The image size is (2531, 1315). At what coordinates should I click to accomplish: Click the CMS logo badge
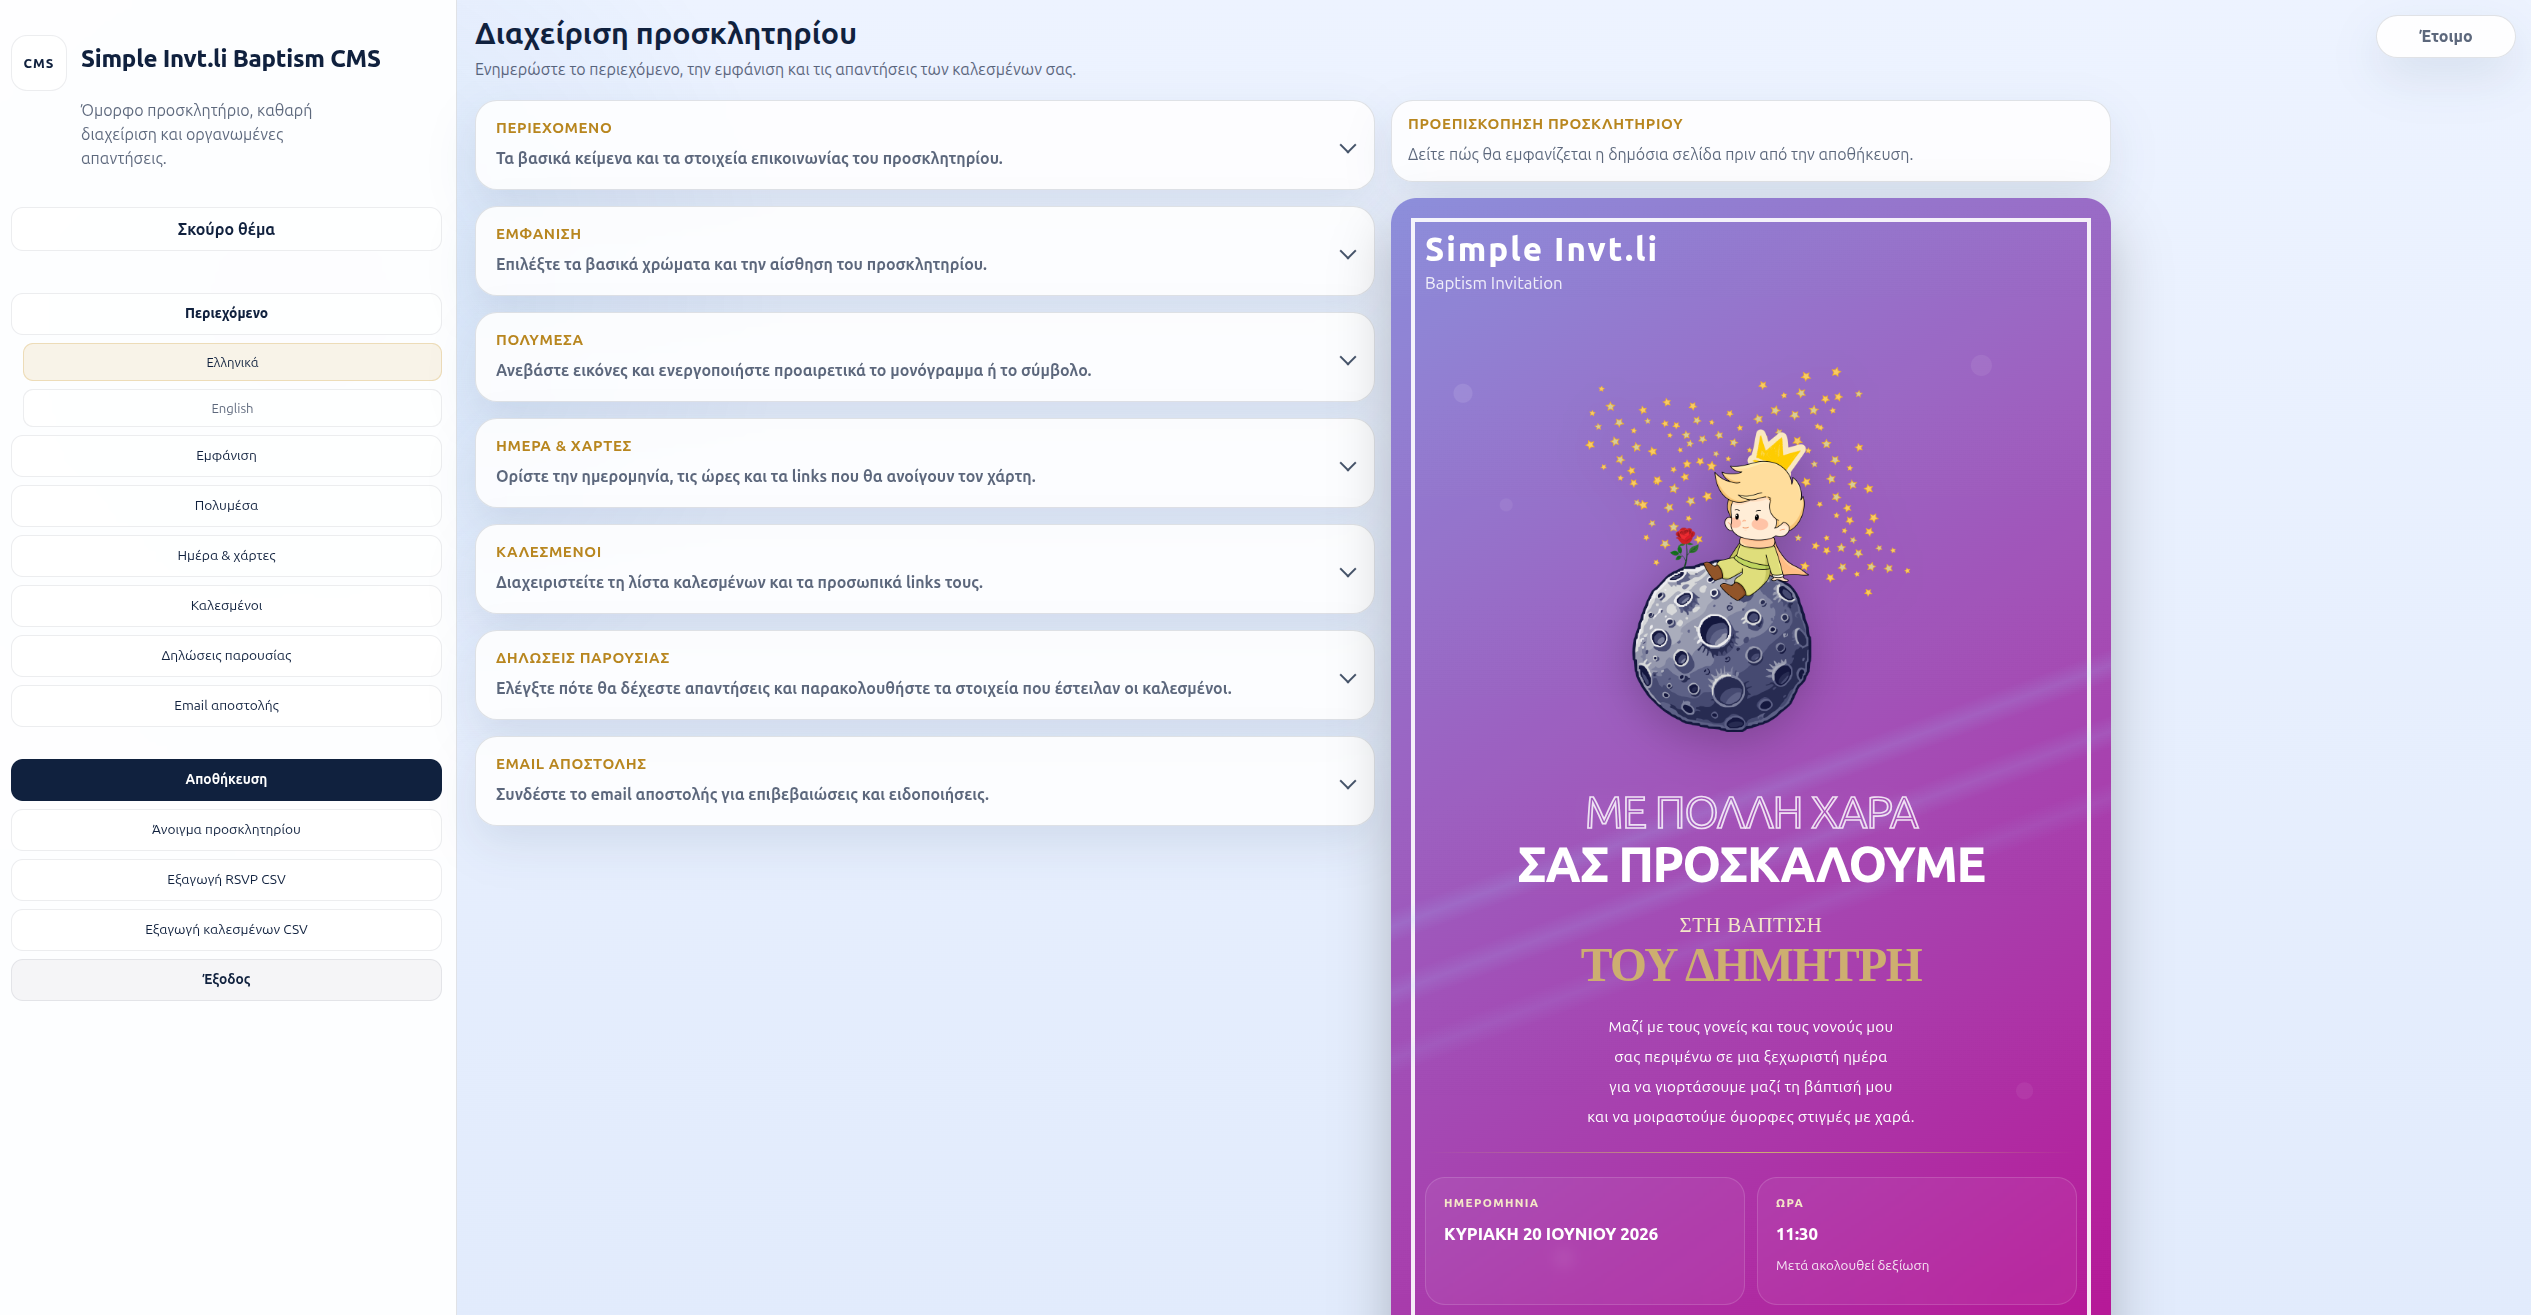39,63
